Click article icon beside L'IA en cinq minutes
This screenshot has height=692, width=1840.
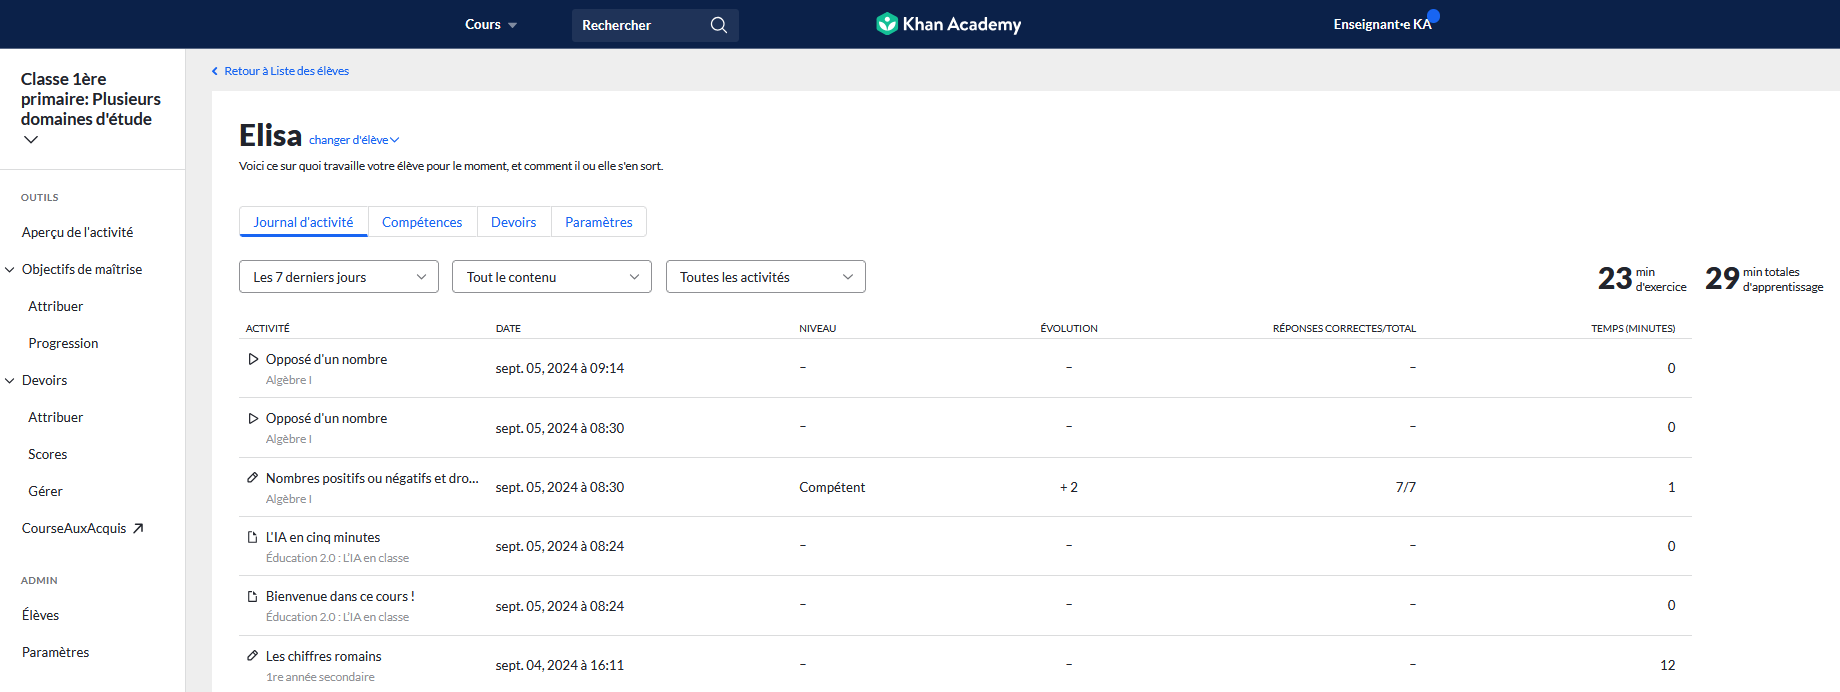click(x=253, y=537)
